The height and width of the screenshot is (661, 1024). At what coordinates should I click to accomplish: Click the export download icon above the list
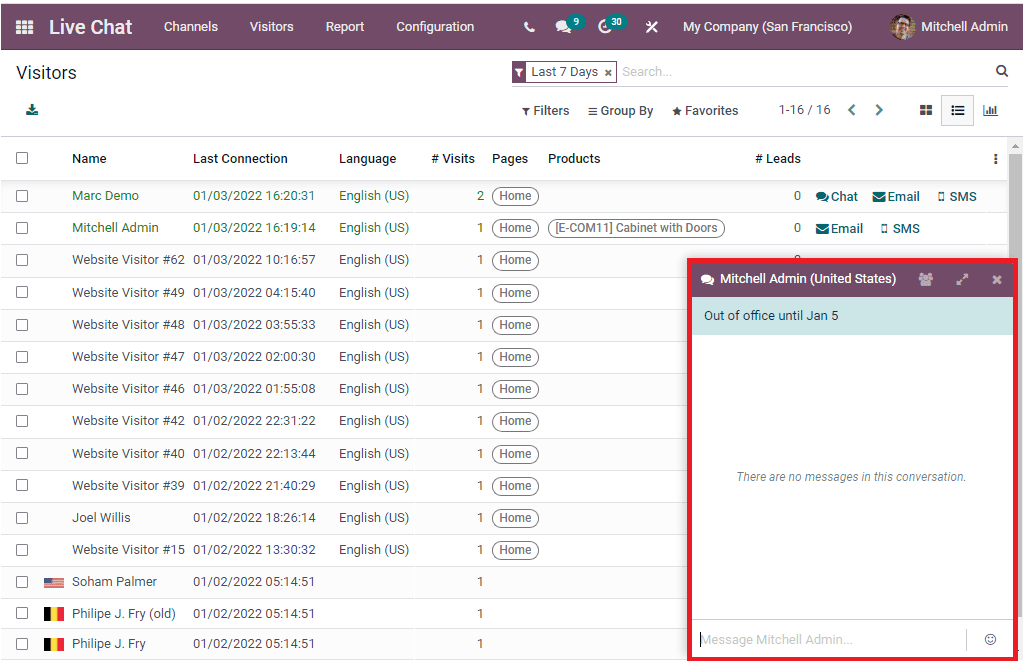coord(31,110)
